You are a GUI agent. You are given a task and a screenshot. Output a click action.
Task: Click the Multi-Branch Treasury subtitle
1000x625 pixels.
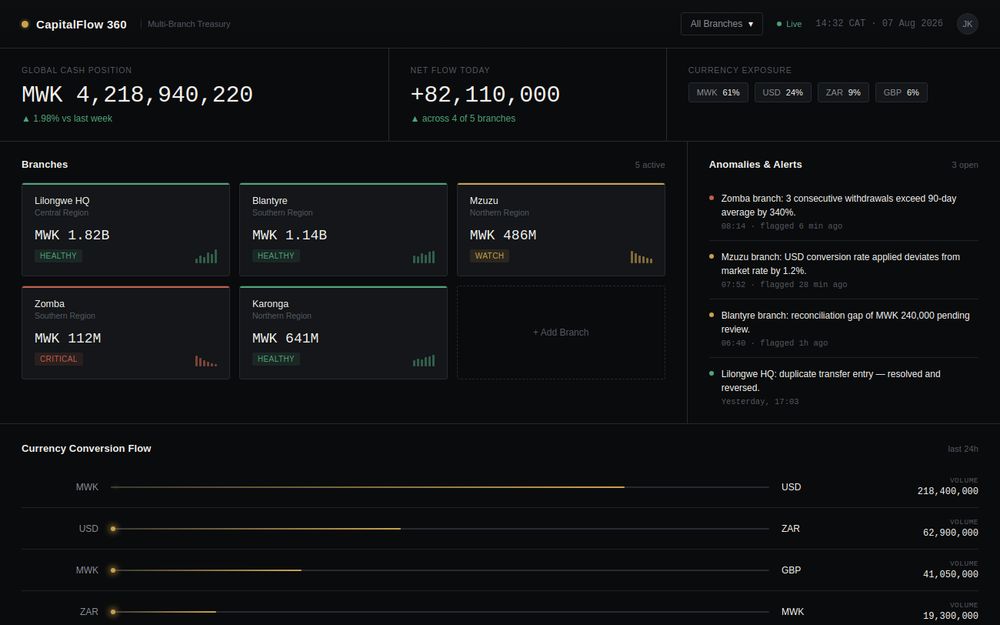point(189,24)
